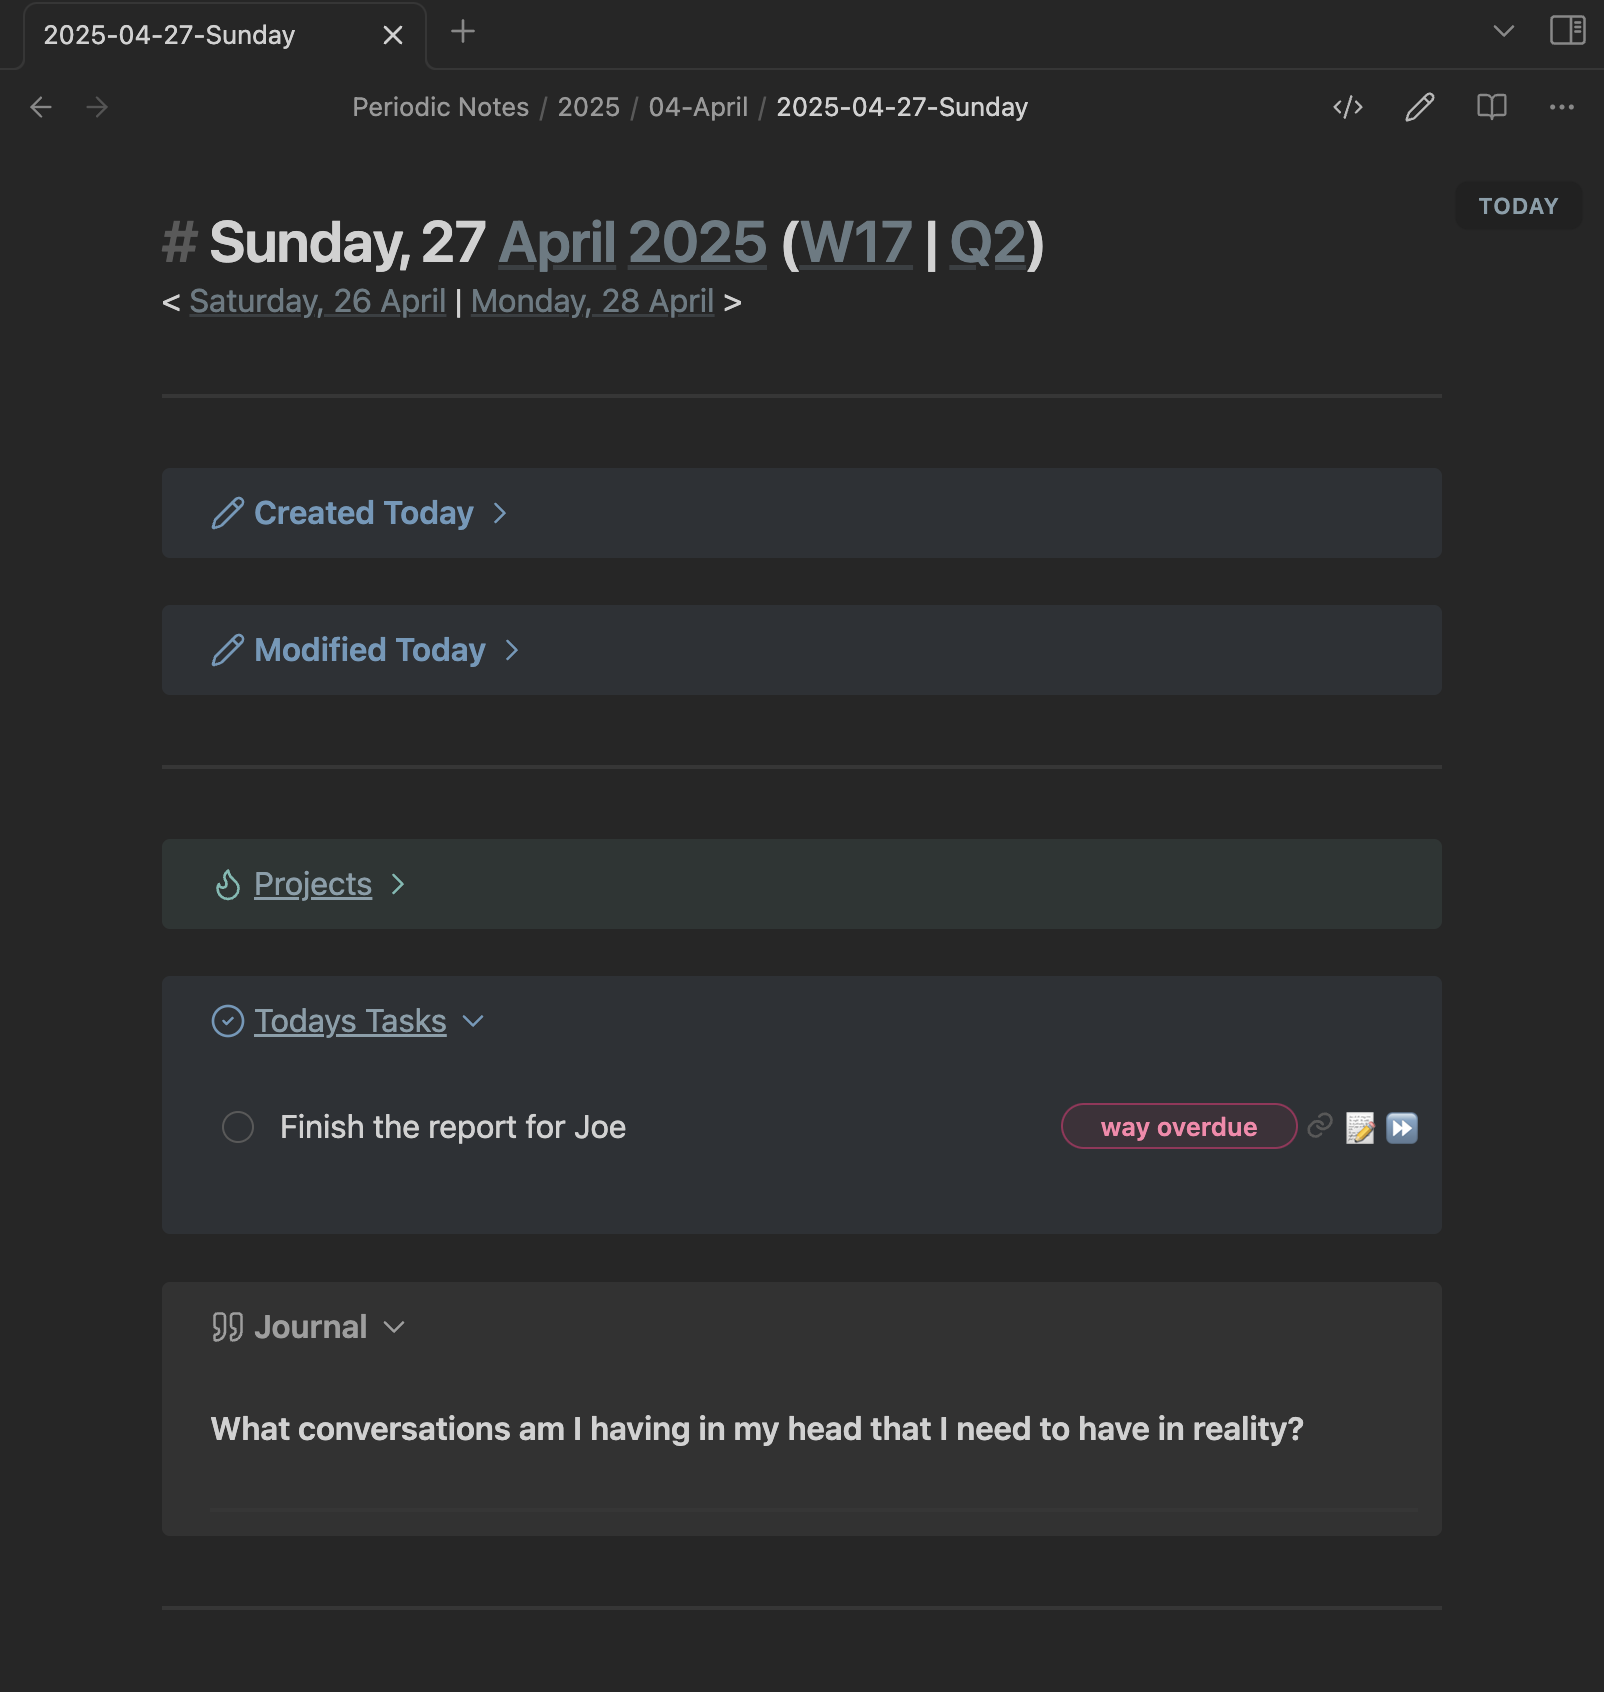
Task: Toggle the right sidebar panel icon
Action: coord(1568,30)
